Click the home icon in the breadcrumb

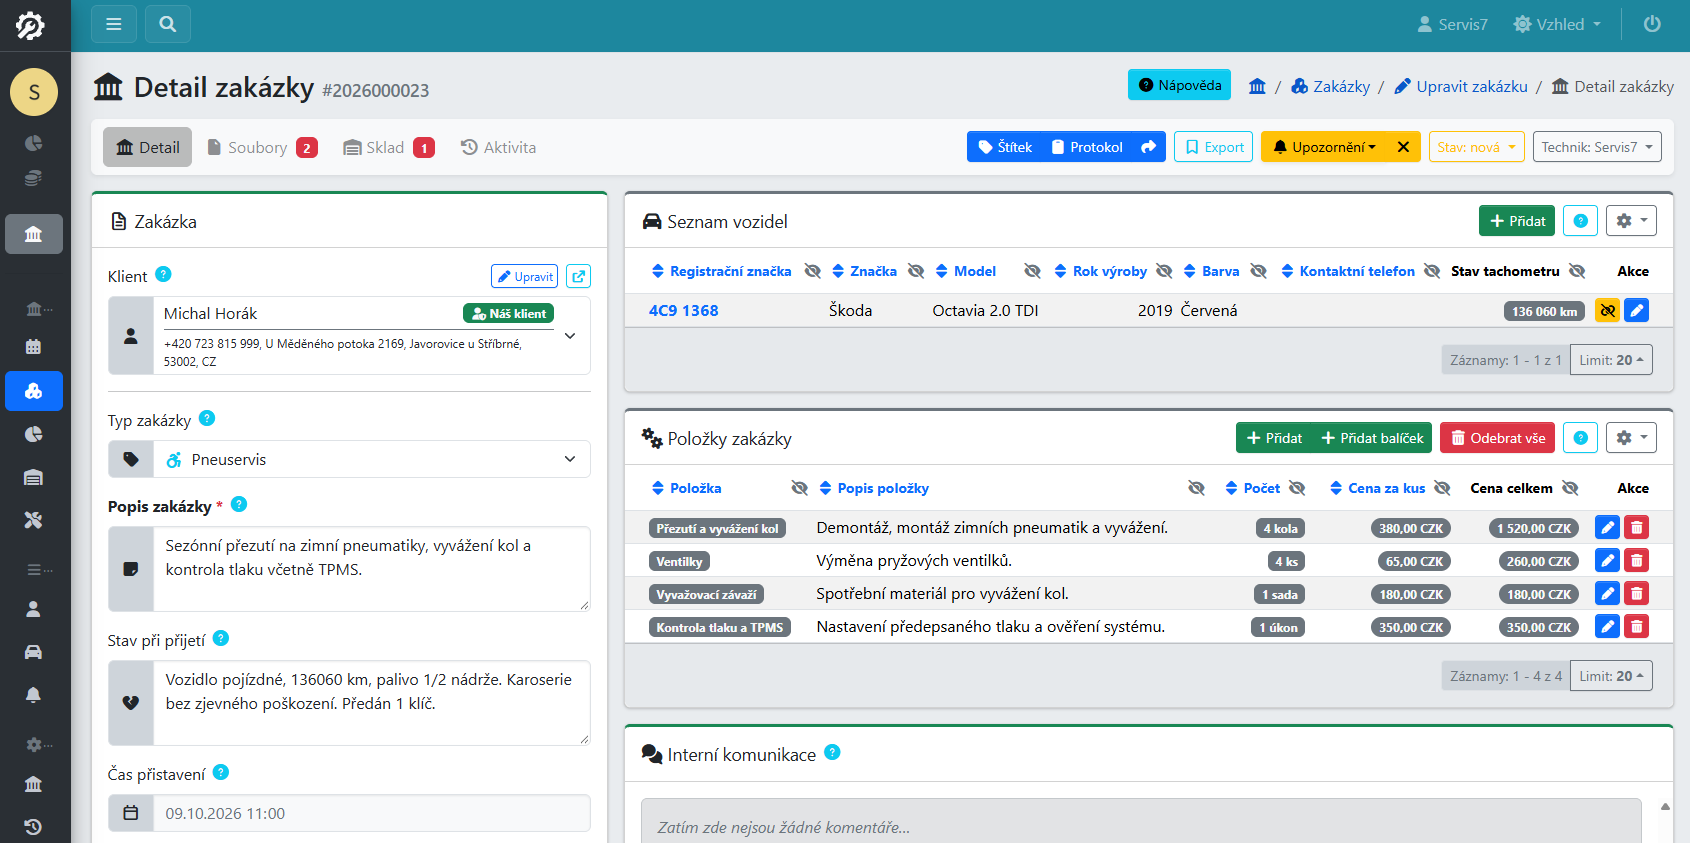(1257, 87)
